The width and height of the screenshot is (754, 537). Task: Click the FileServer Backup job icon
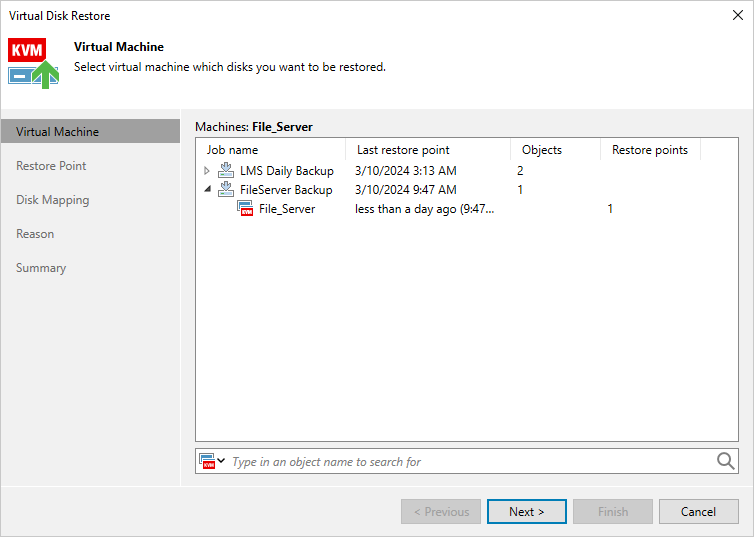(x=226, y=190)
